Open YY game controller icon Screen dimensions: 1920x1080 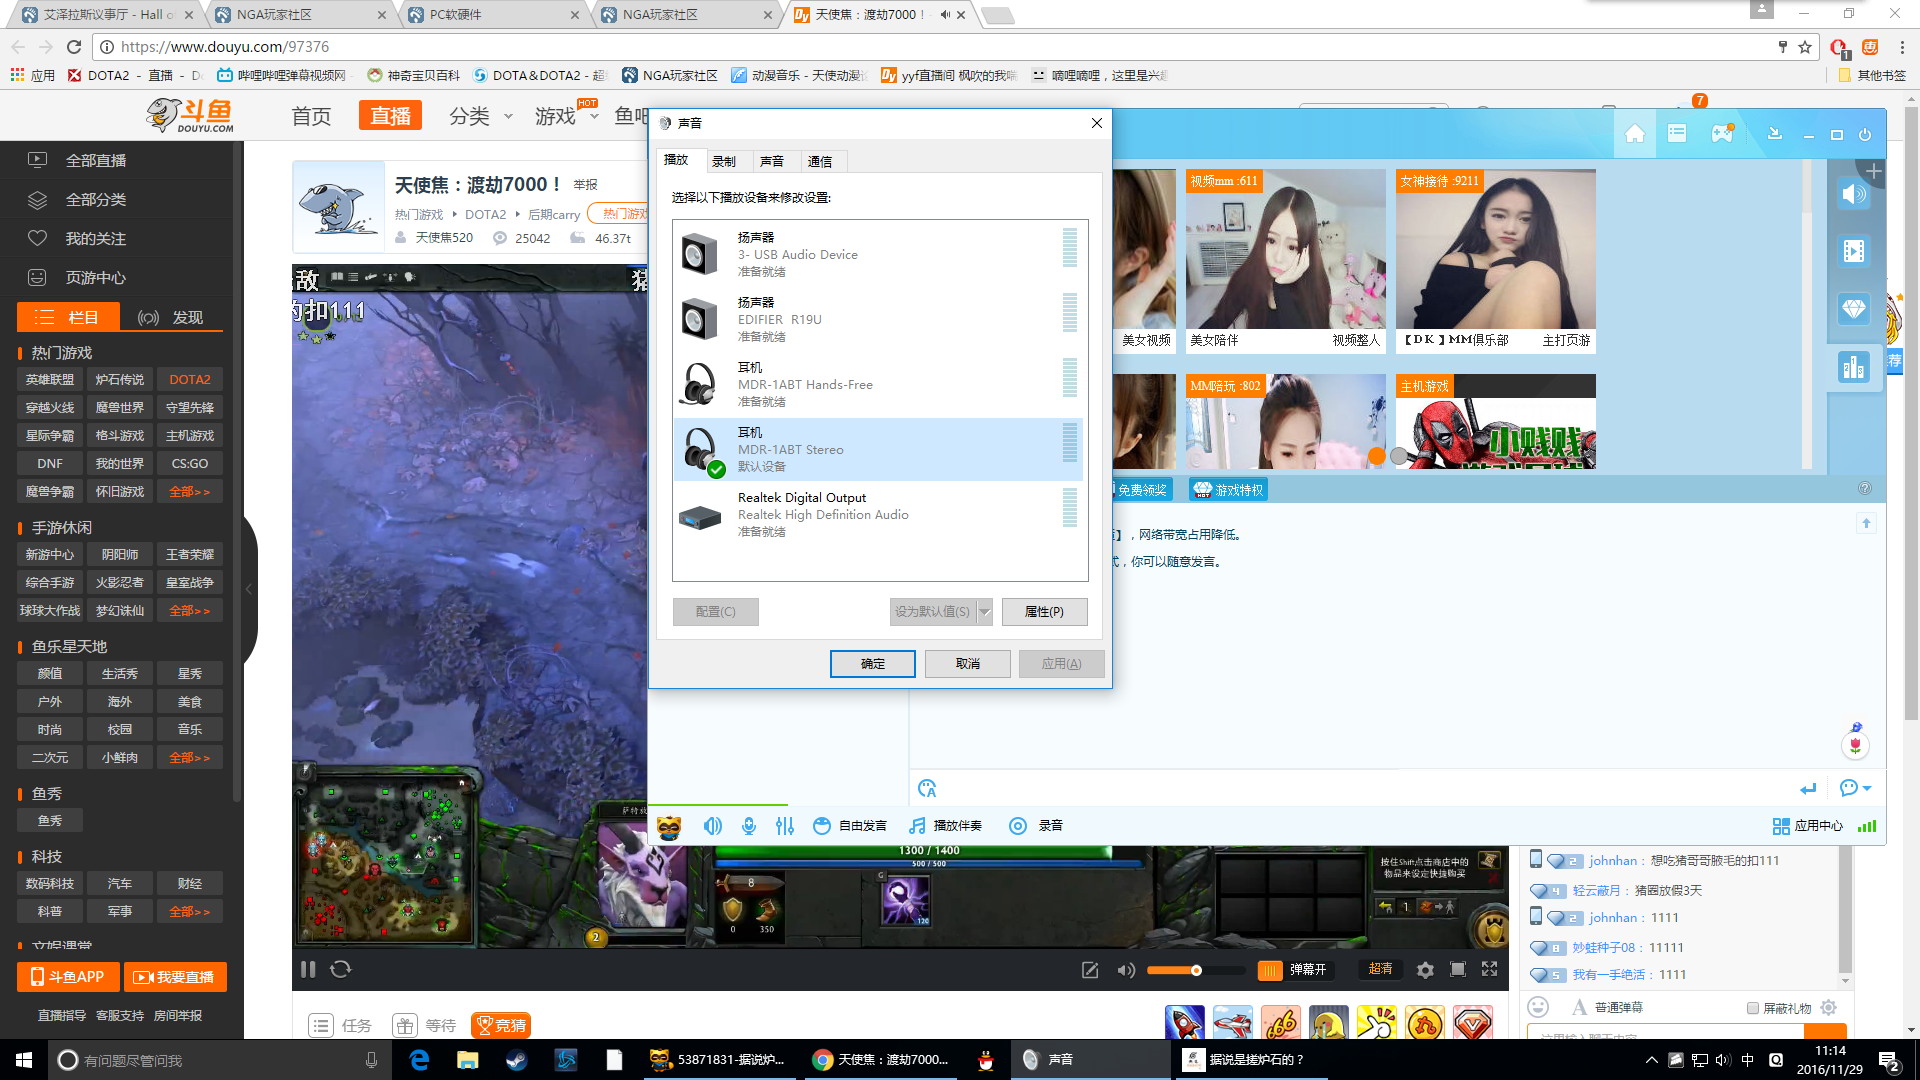point(1721,133)
